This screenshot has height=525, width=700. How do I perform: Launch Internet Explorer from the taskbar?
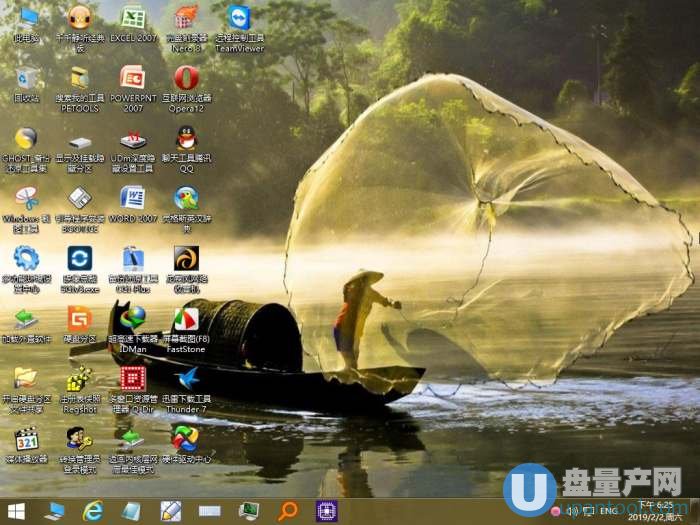pos(93,511)
